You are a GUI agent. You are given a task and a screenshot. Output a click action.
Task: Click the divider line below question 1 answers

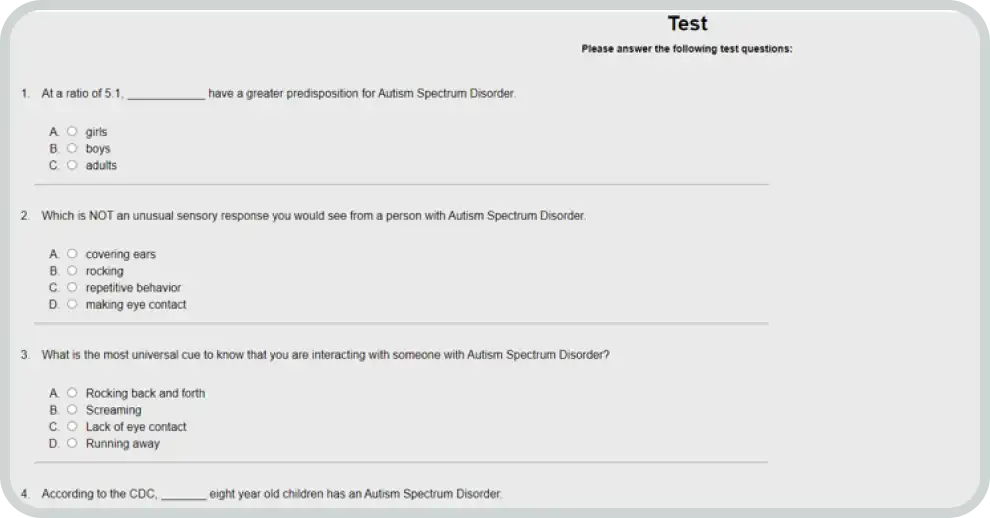401,185
